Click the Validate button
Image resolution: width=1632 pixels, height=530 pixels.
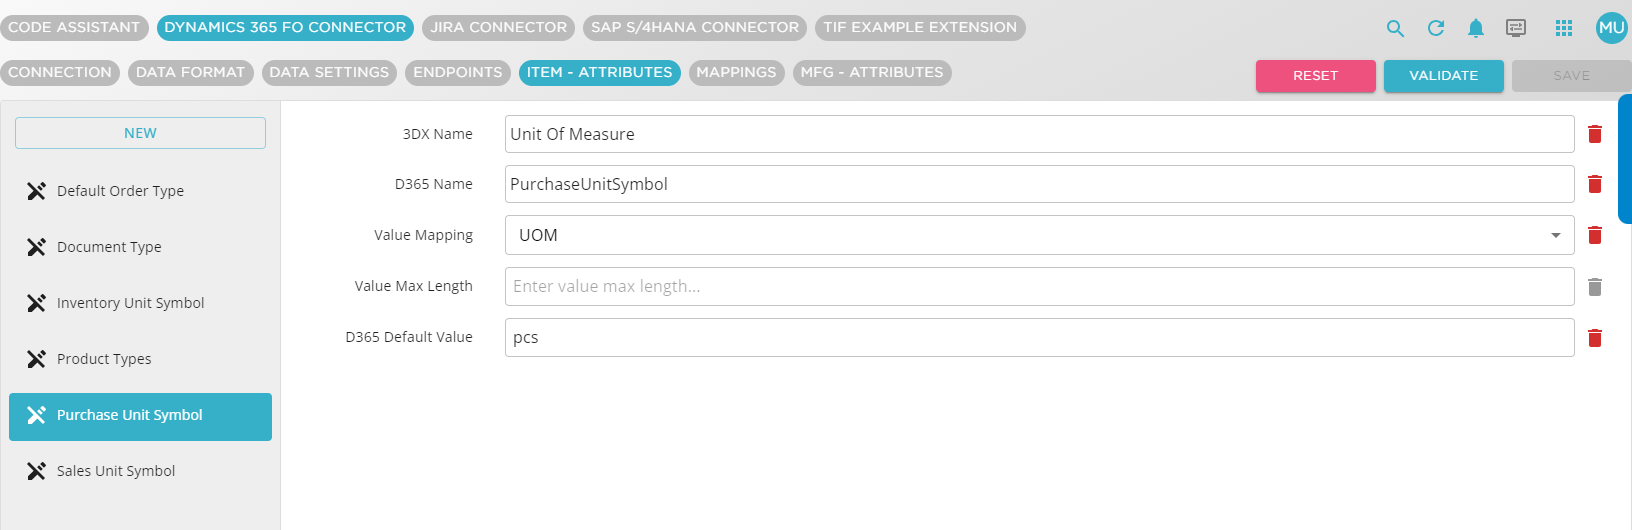pyautogui.click(x=1443, y=76)
